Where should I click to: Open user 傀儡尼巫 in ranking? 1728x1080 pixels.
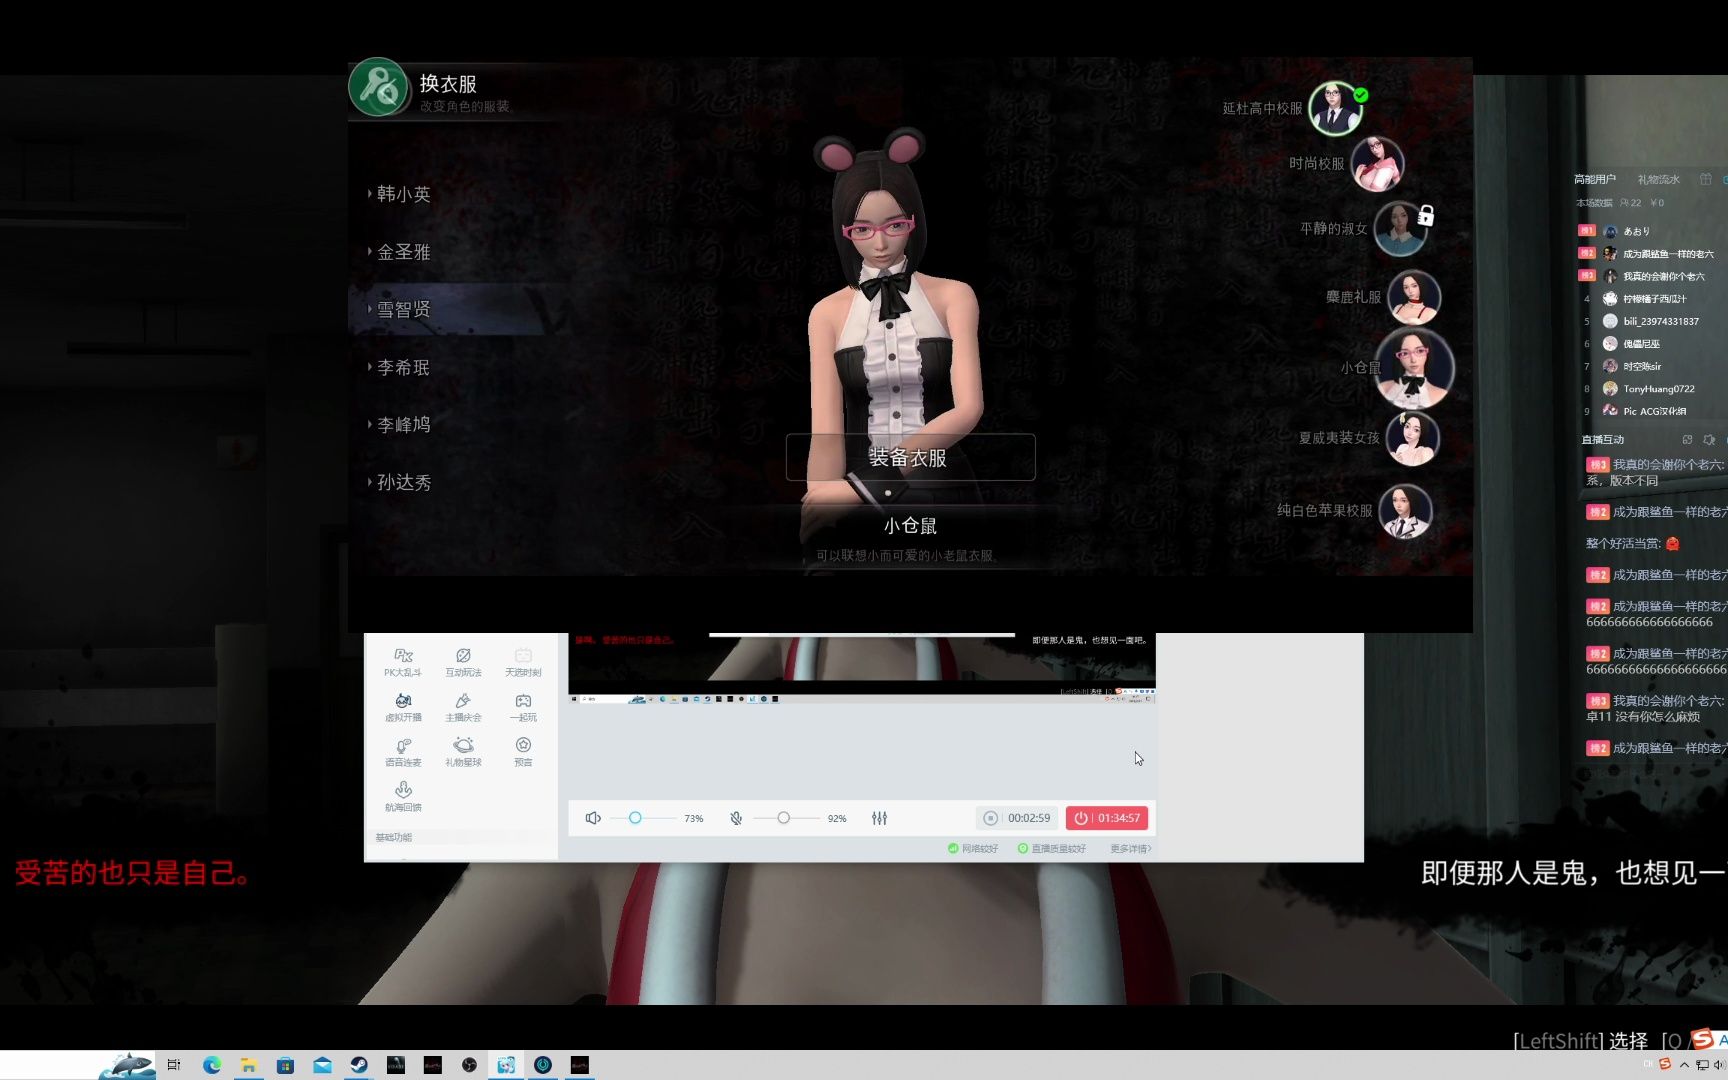(x=1642, y=344)
